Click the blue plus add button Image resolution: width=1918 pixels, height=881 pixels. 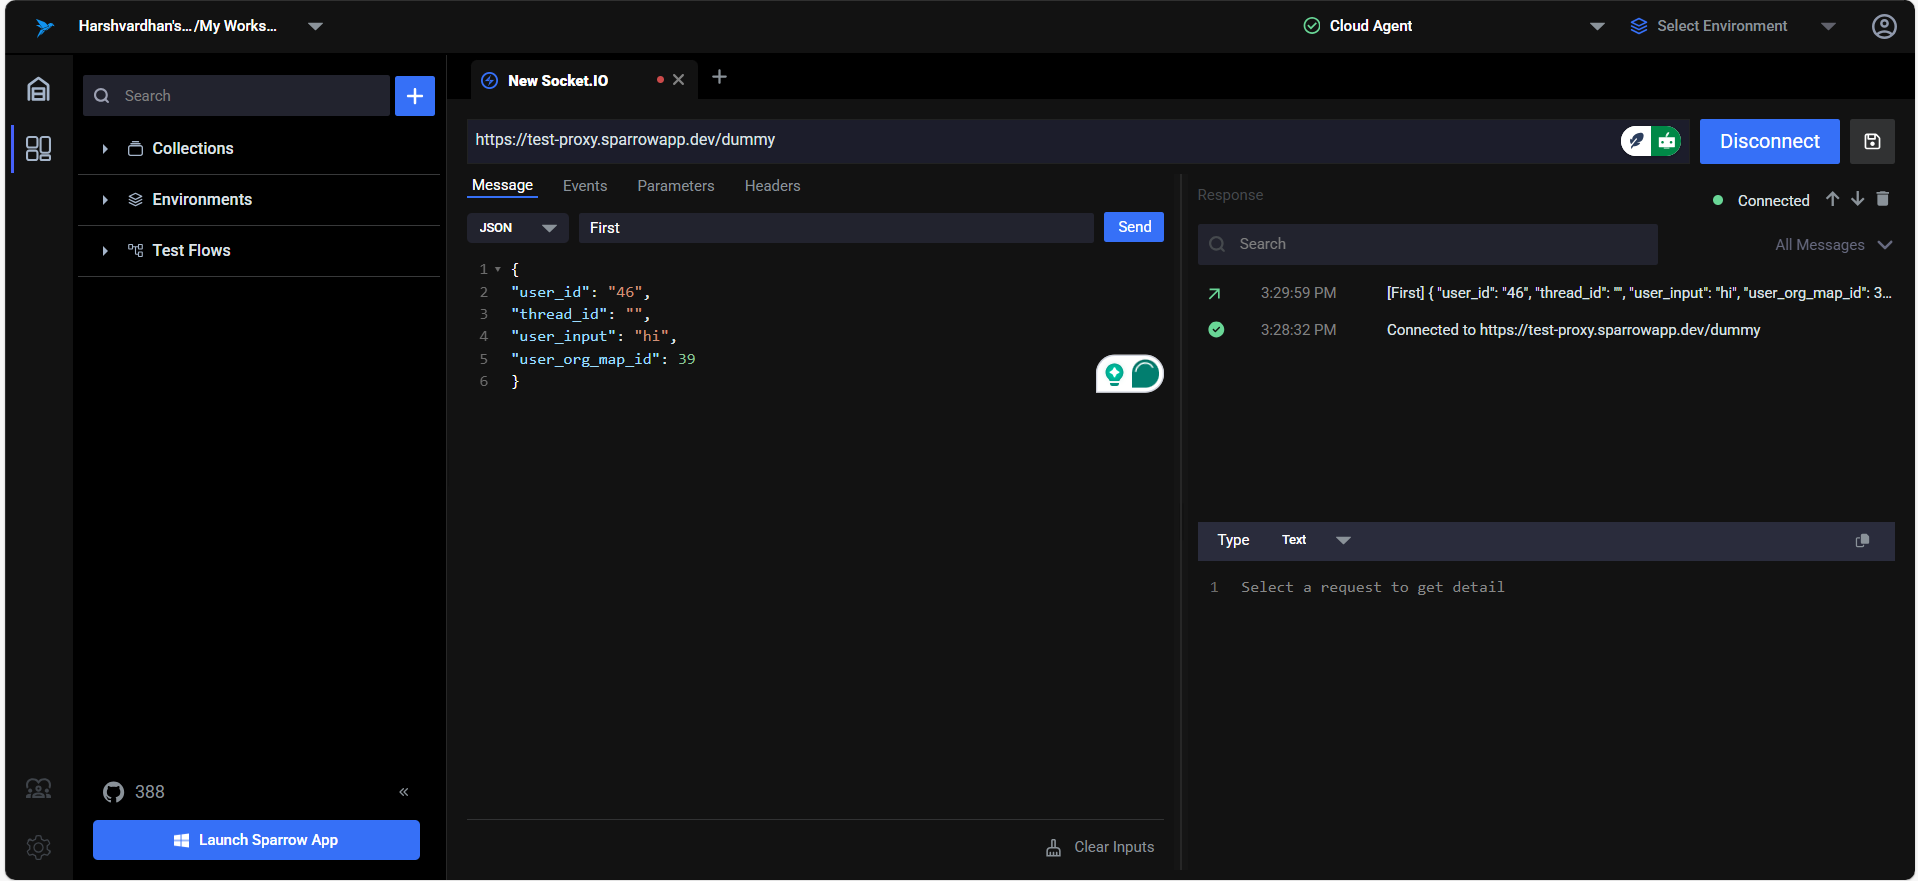coord(415,96)
